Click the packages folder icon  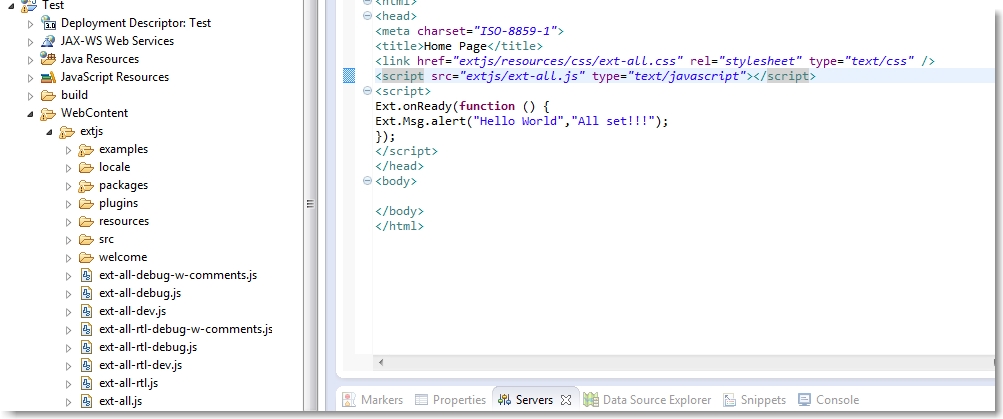[86, 186]
